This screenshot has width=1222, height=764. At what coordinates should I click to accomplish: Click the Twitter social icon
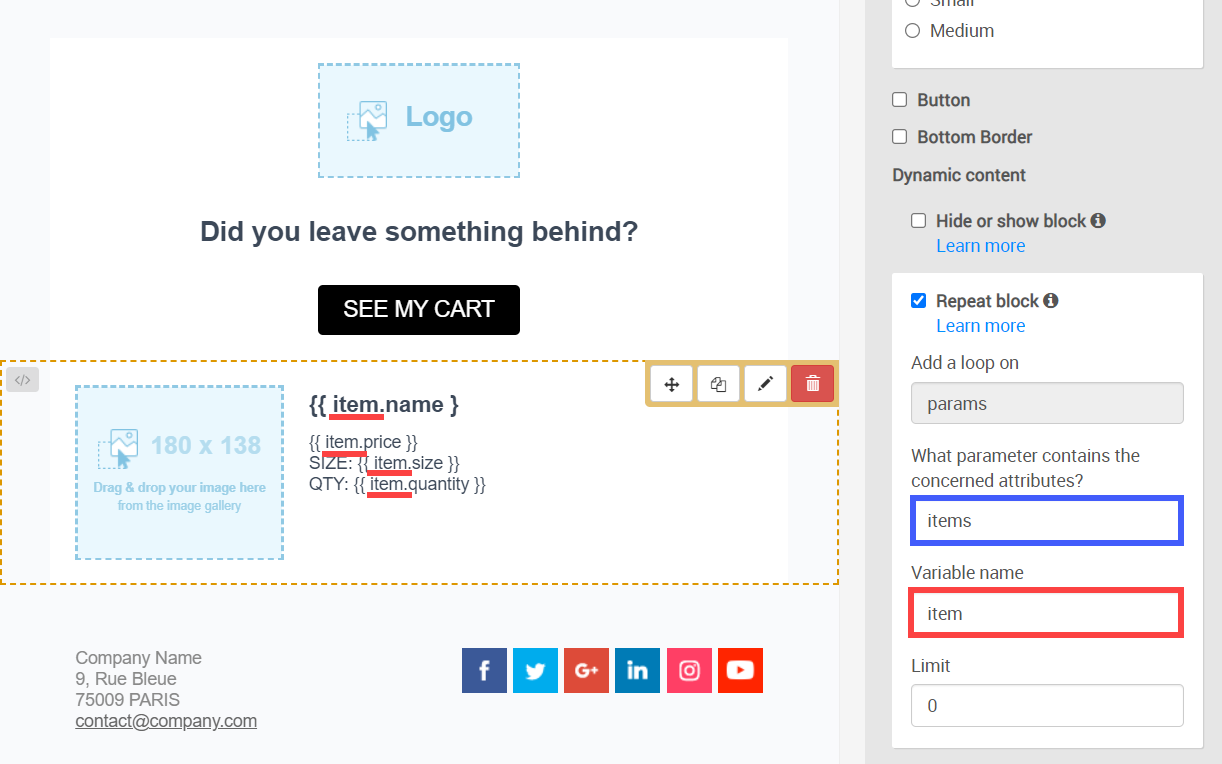coord(535,671)
